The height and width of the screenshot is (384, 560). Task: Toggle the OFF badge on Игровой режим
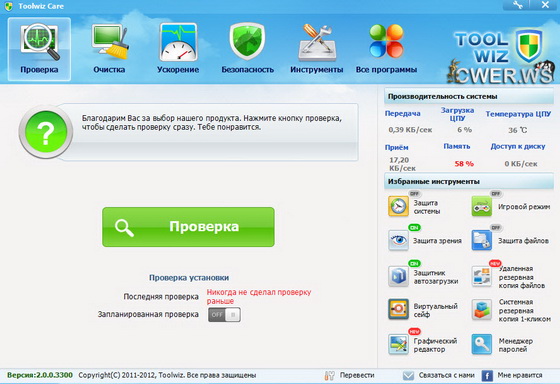[496, 194]
